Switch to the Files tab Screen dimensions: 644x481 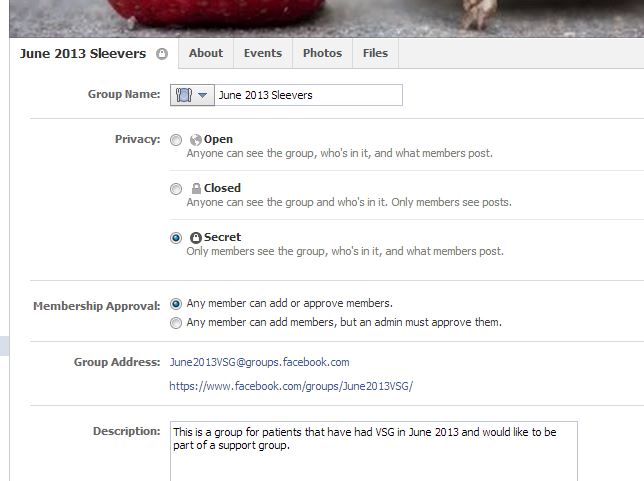point(375,53)
